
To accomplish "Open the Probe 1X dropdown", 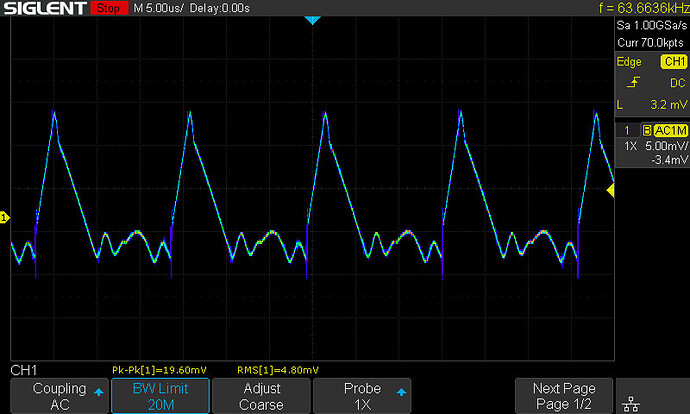I will (x=362, y=396).
